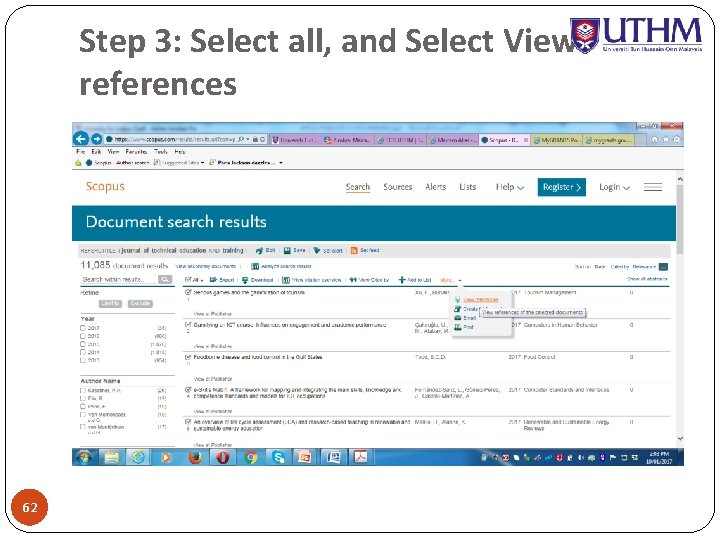Click Analyze search results icon
The height and width of the screenshot is (540, 720).
255,266
